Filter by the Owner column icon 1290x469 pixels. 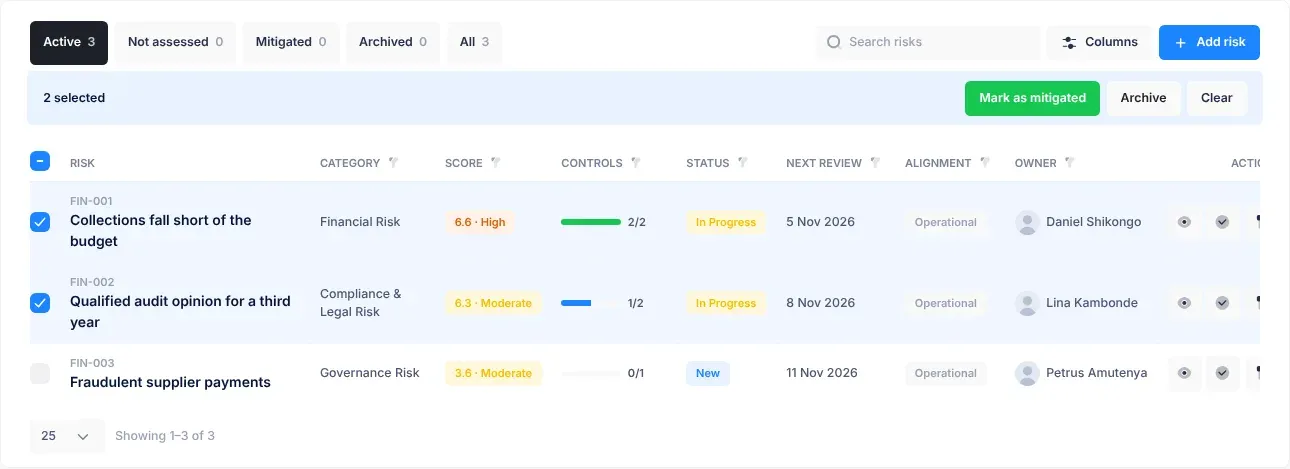[x=1069, y=162]
